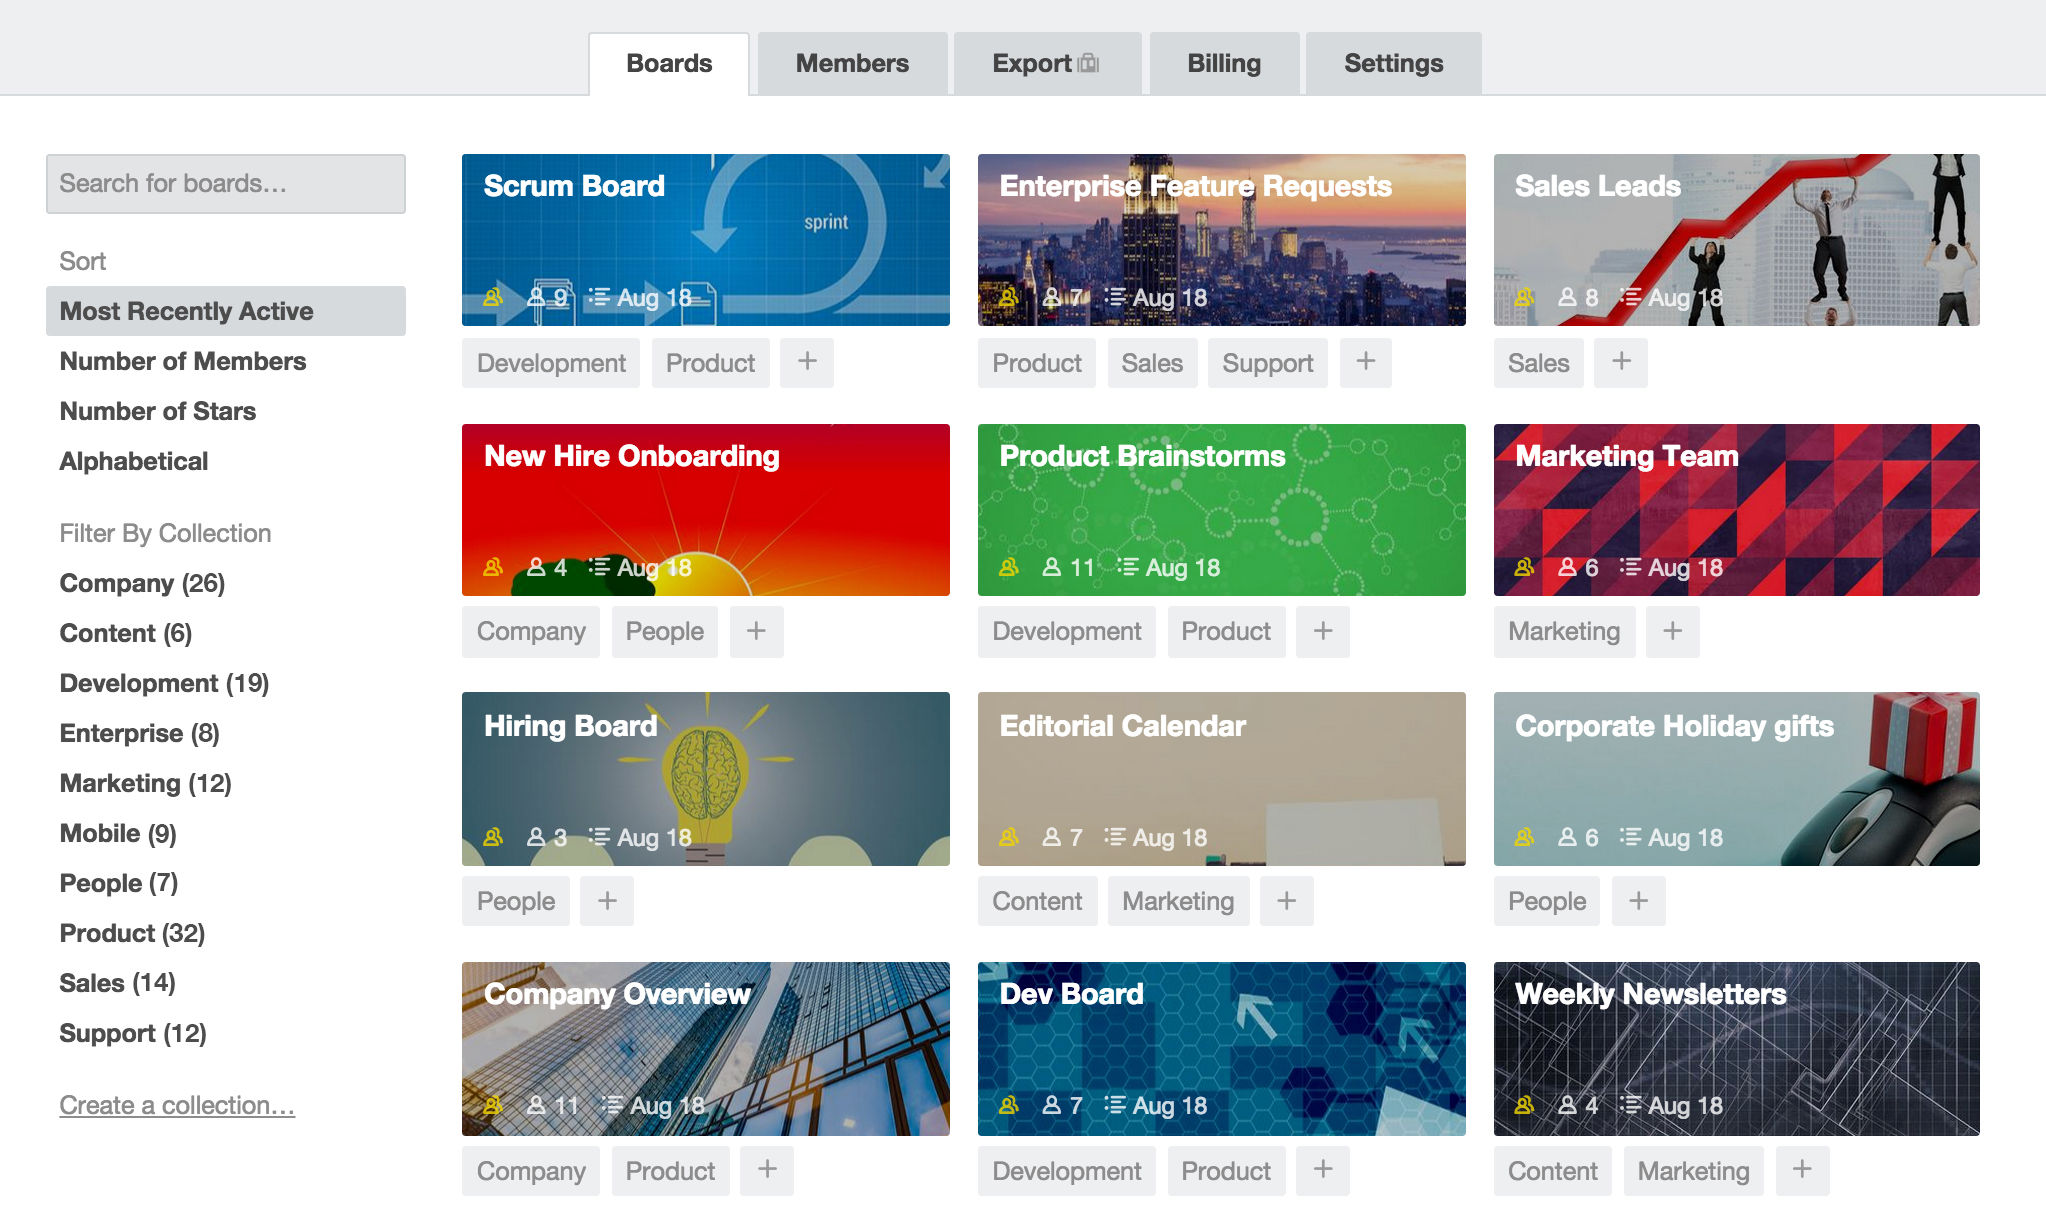
Task: Add collection to Hiring Board via plus icon
Action: point(607,901)
